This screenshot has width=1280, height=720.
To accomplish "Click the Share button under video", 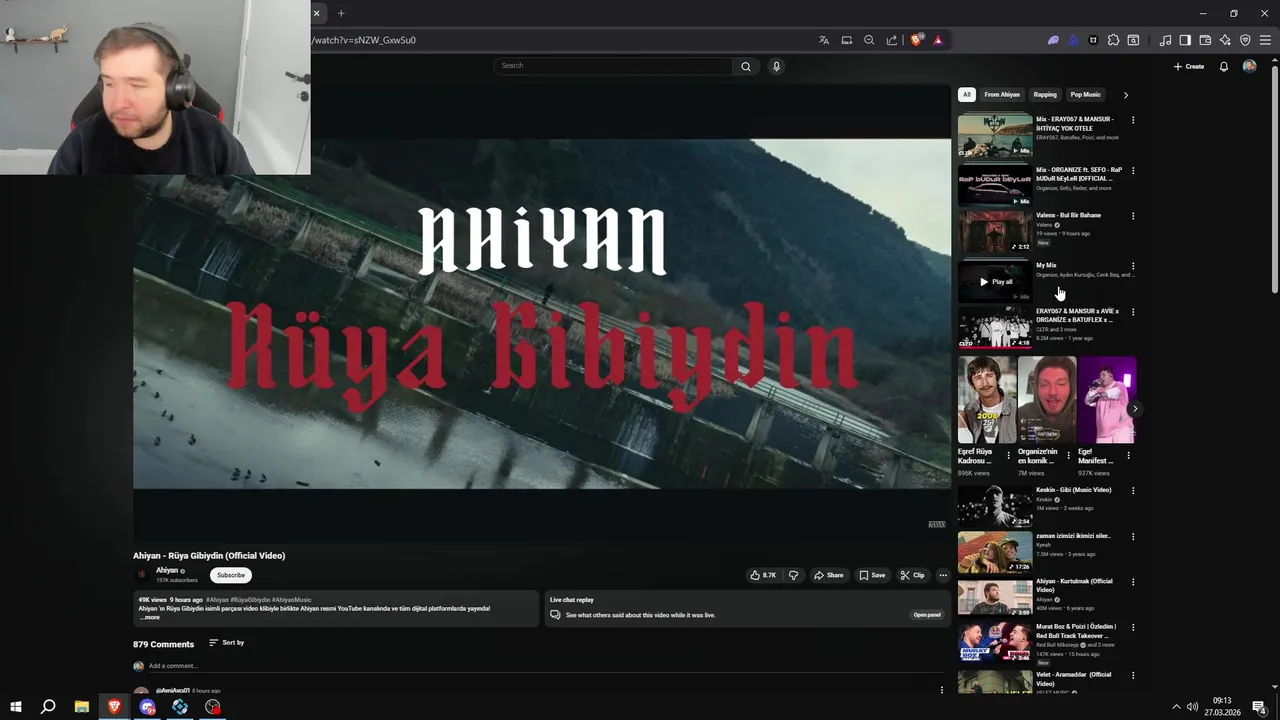I will (x=828, y=575).
